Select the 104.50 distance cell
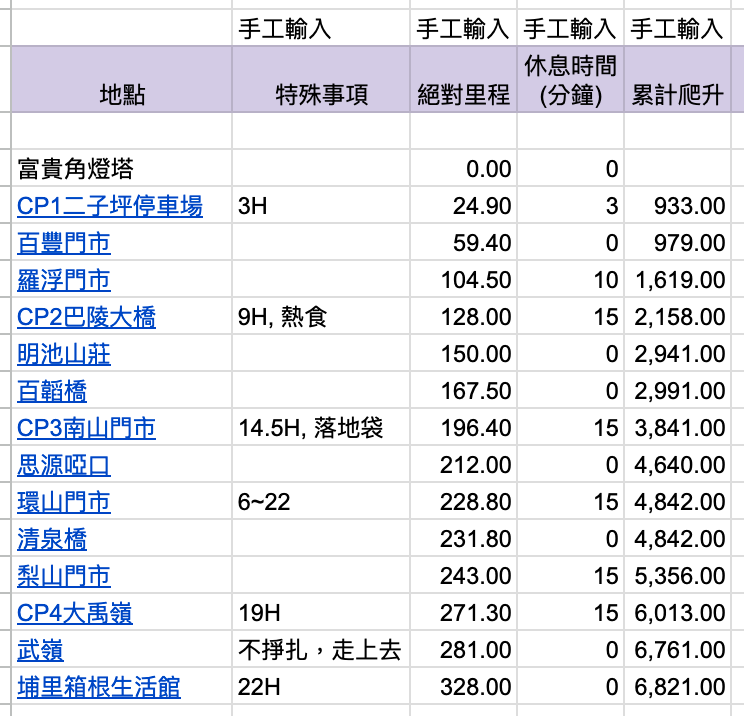The image size is (744, 716). [x=464, y=279]
